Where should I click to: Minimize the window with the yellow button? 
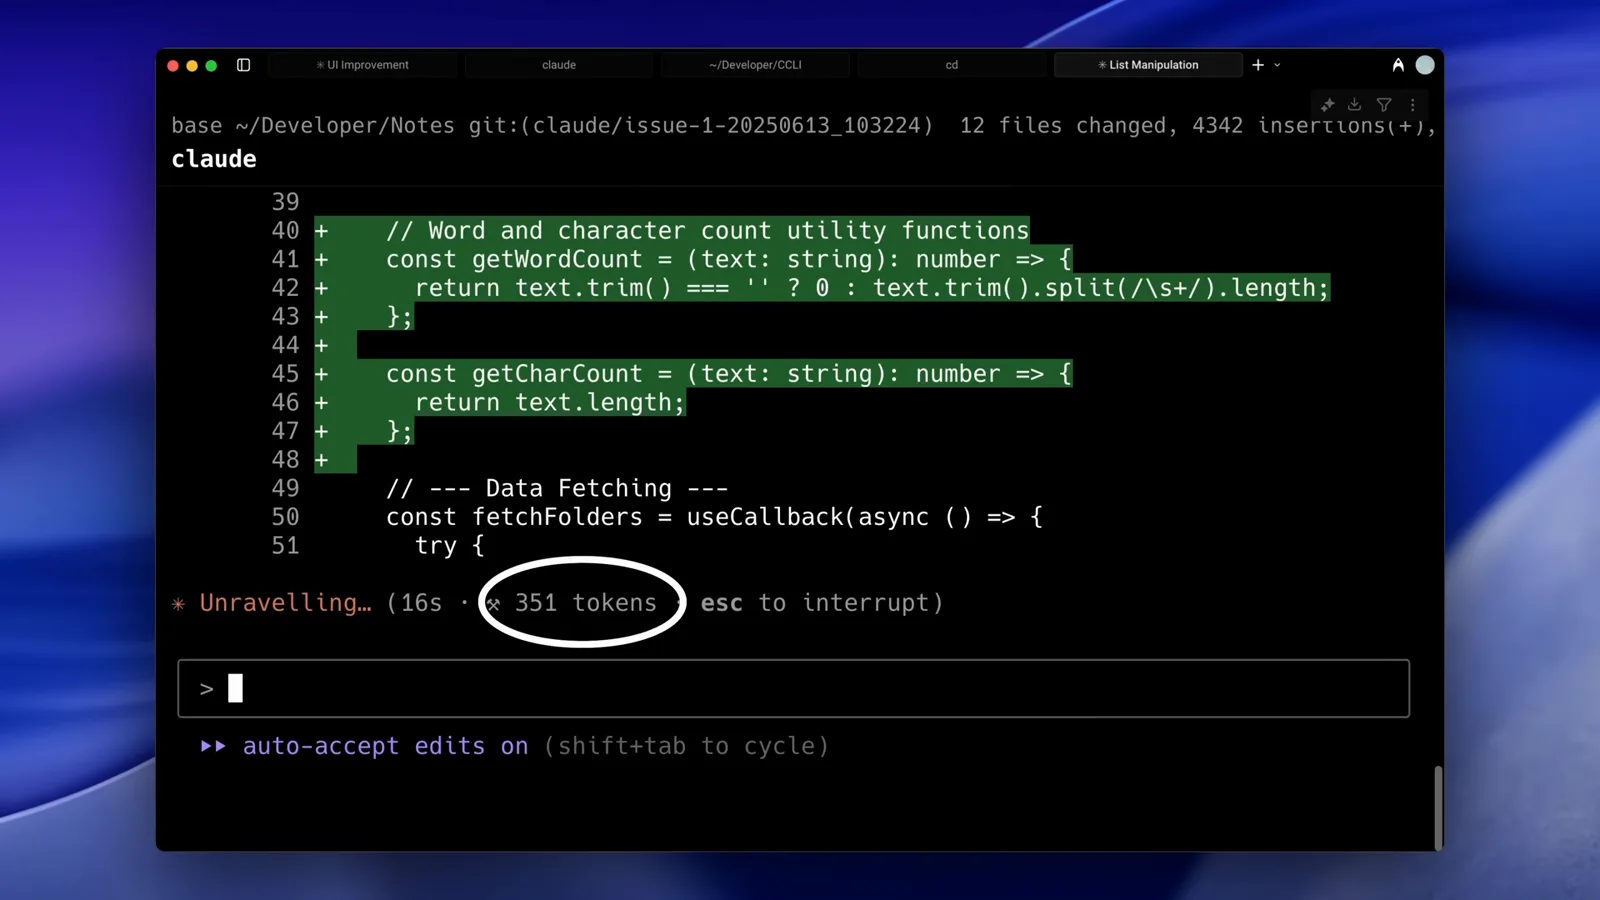(192, 66)
